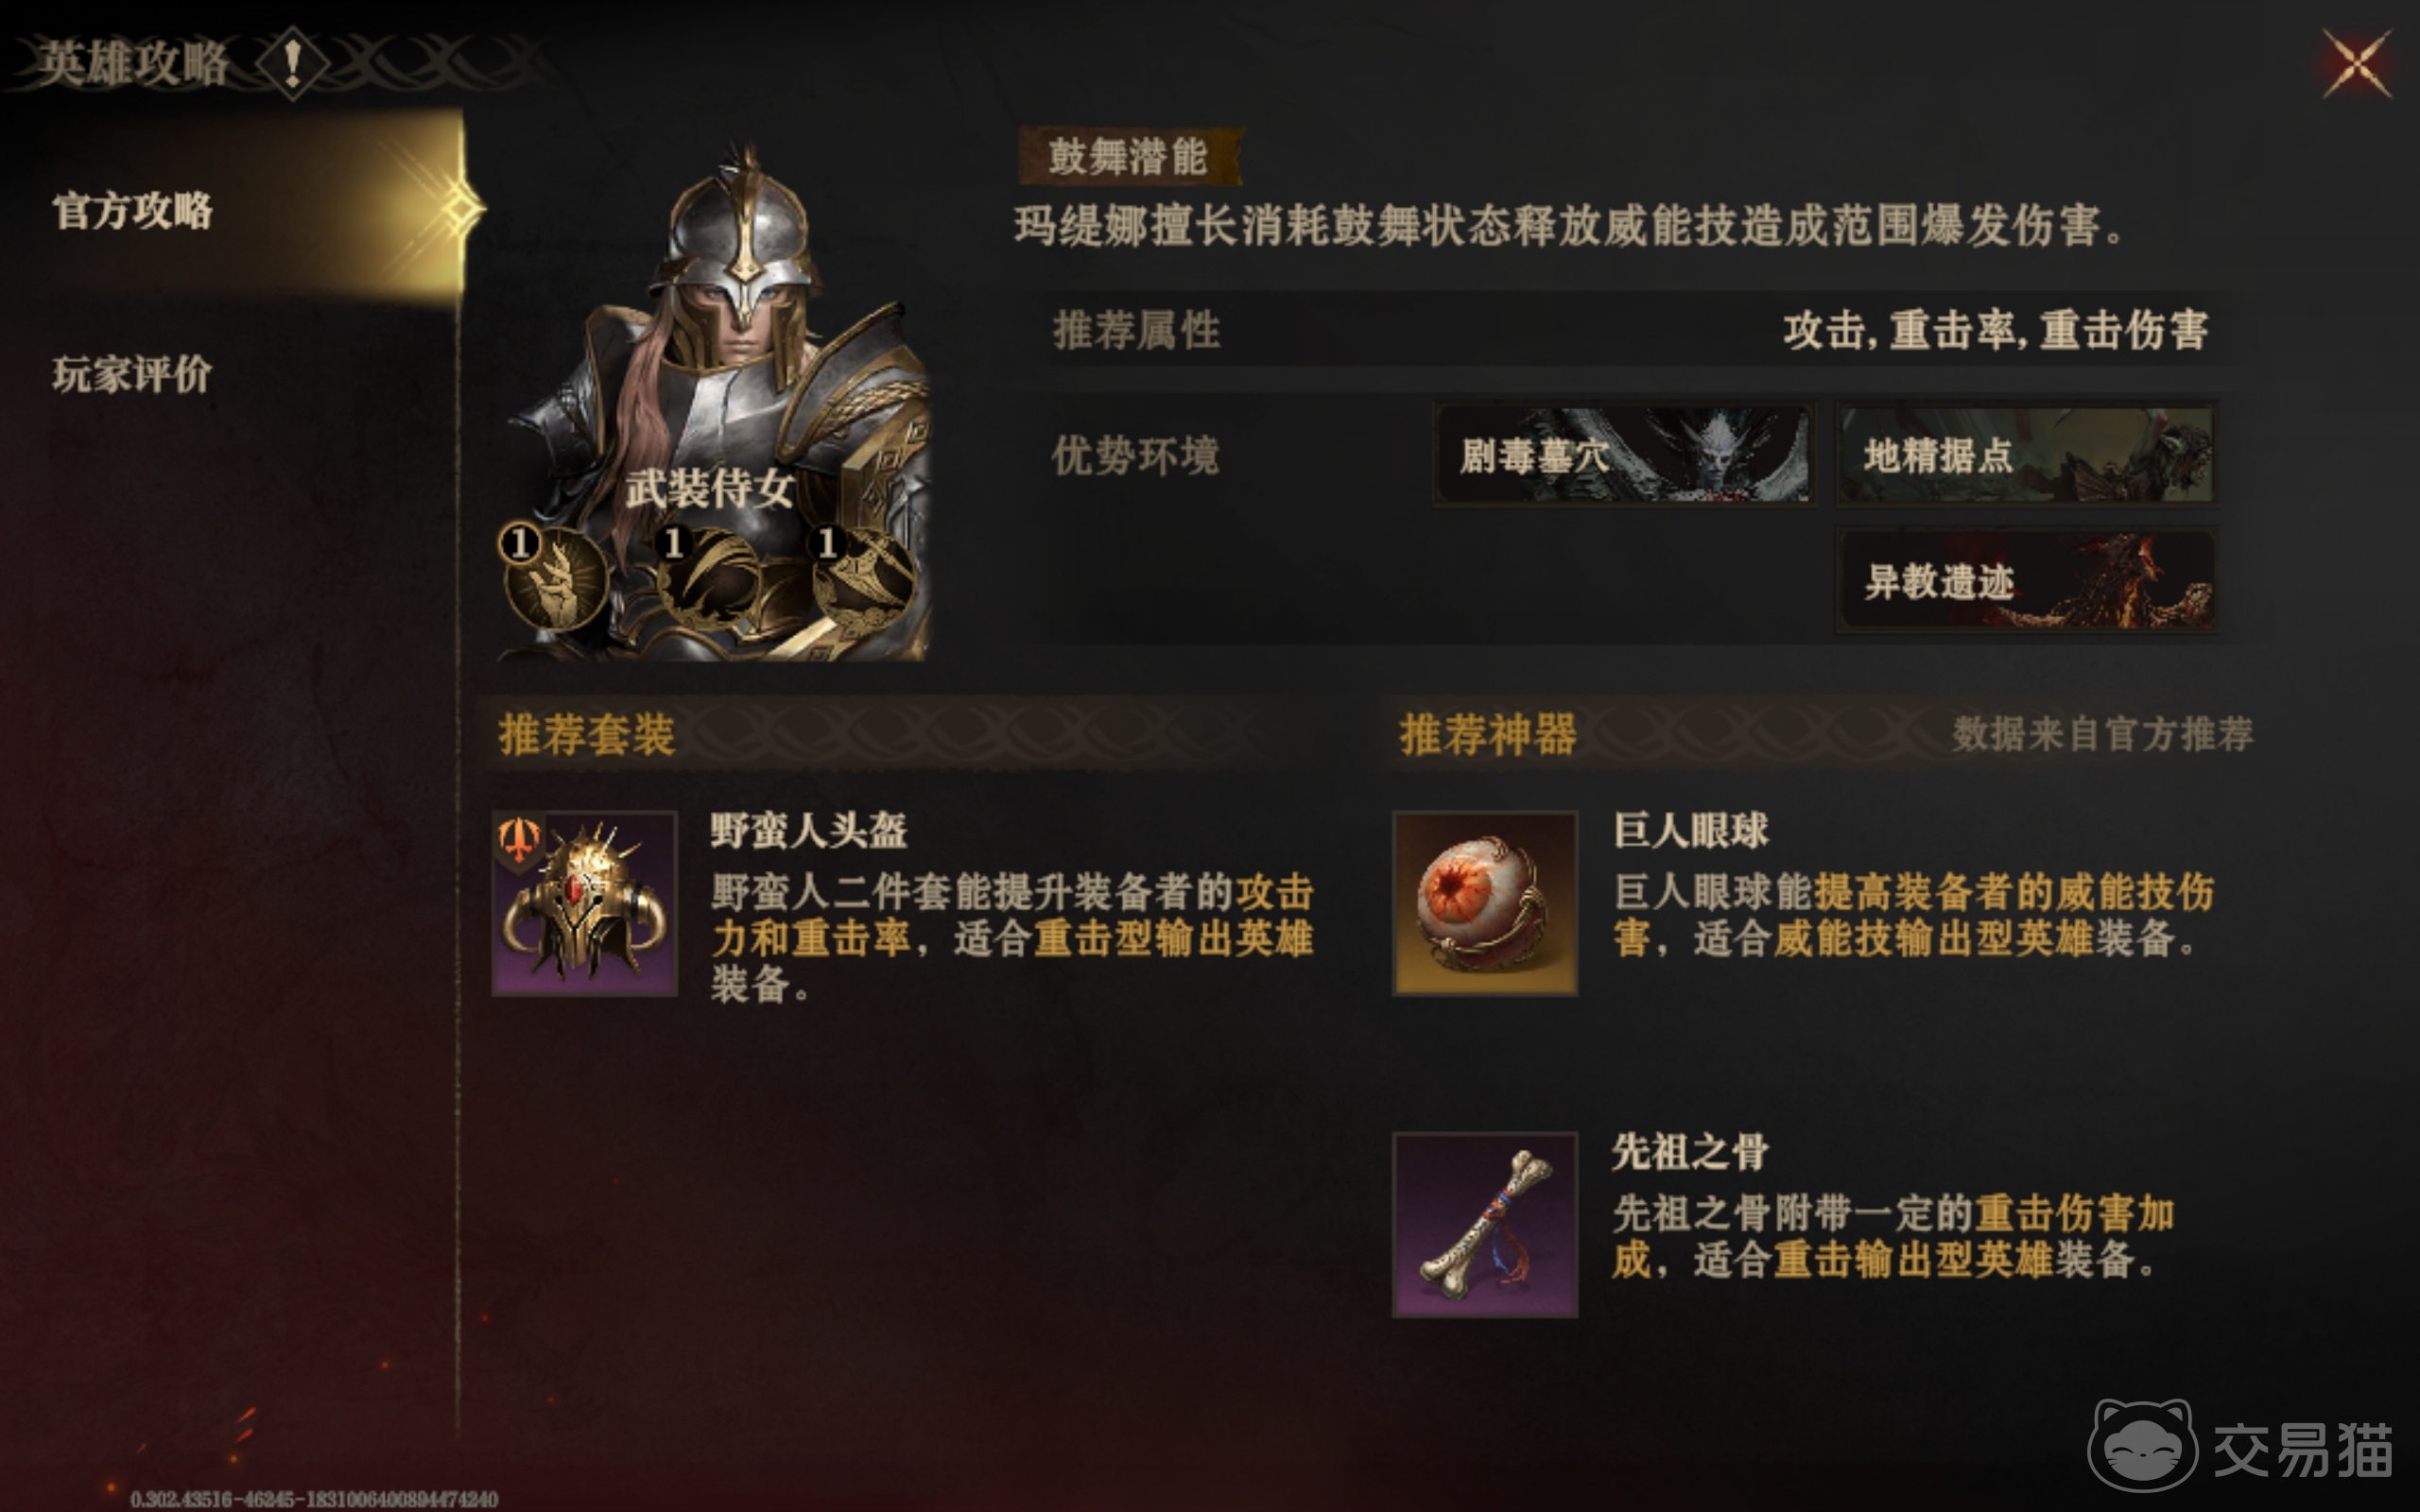The height and width of the screenshot is (1512, 2420).
Task: Click the 鼓舞潜能 label tag
Action: [x=1130, y=157]
